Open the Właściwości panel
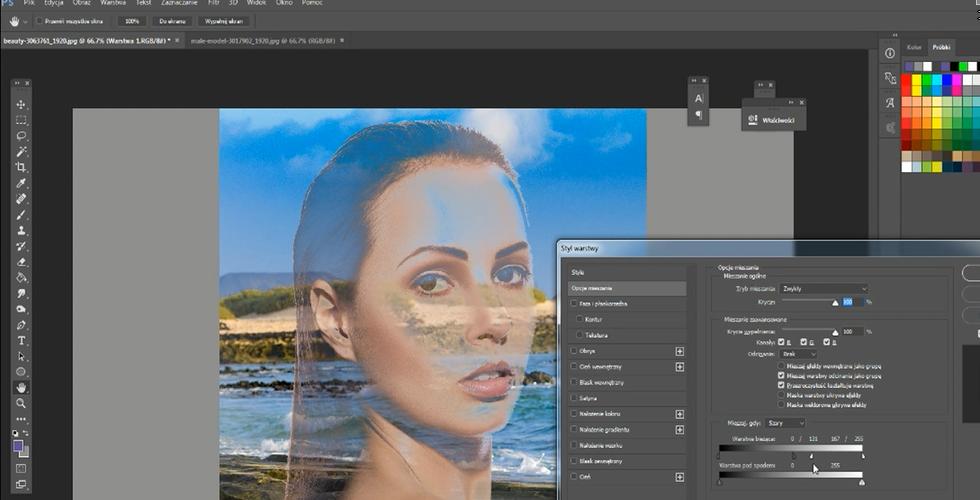980x500 pixels. click(773, 119)
